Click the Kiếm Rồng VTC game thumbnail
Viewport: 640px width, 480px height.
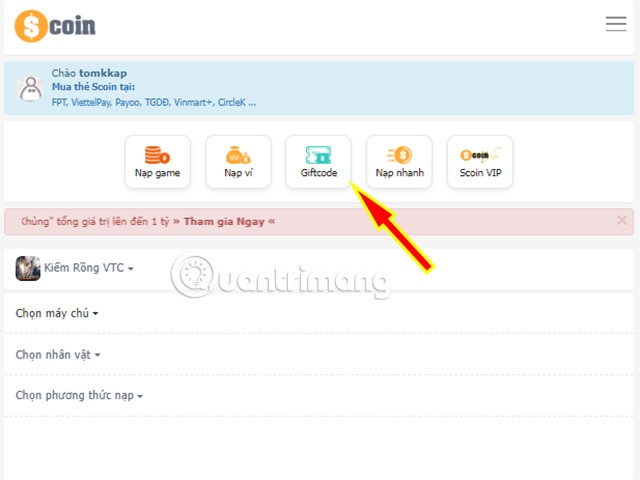pos(28,268)
